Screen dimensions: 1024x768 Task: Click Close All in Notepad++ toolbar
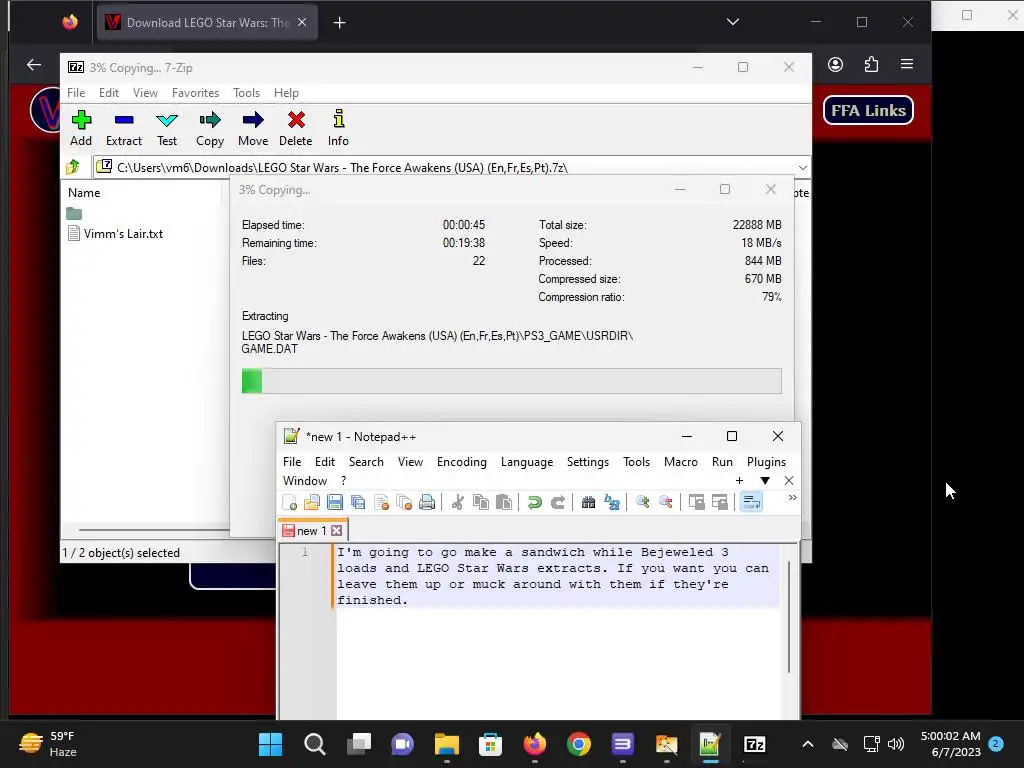tap(404, 502)
